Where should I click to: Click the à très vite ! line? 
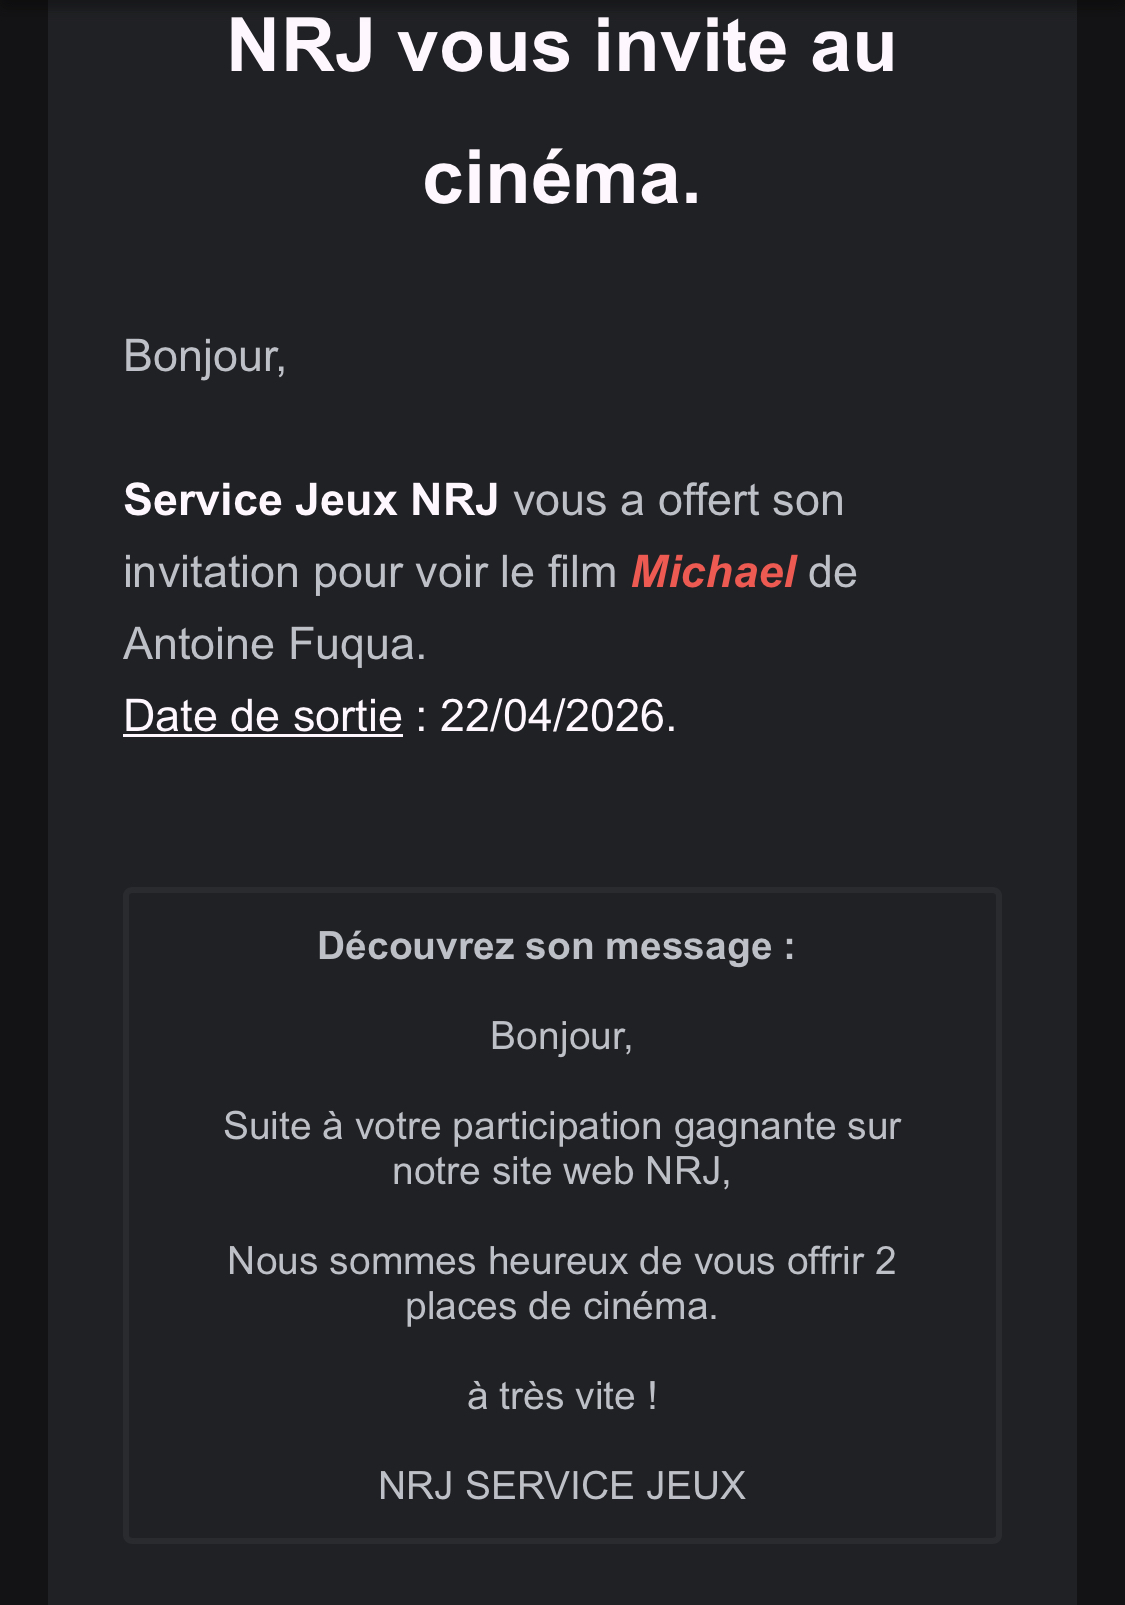[562, 1396]
